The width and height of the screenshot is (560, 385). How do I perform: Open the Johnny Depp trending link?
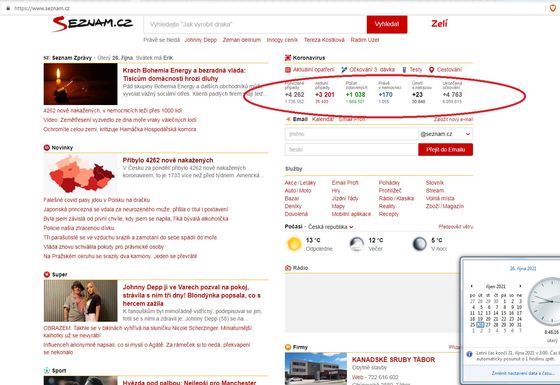201,40
